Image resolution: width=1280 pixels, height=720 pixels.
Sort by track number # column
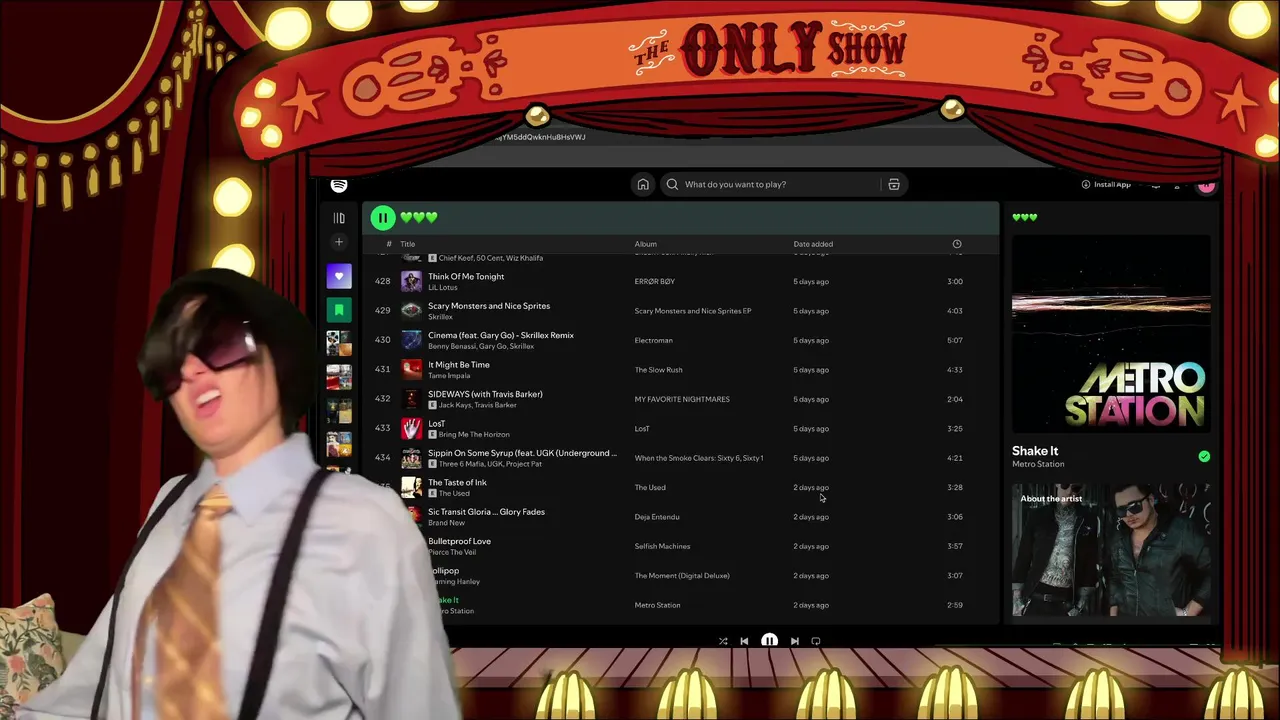point(389,244)
